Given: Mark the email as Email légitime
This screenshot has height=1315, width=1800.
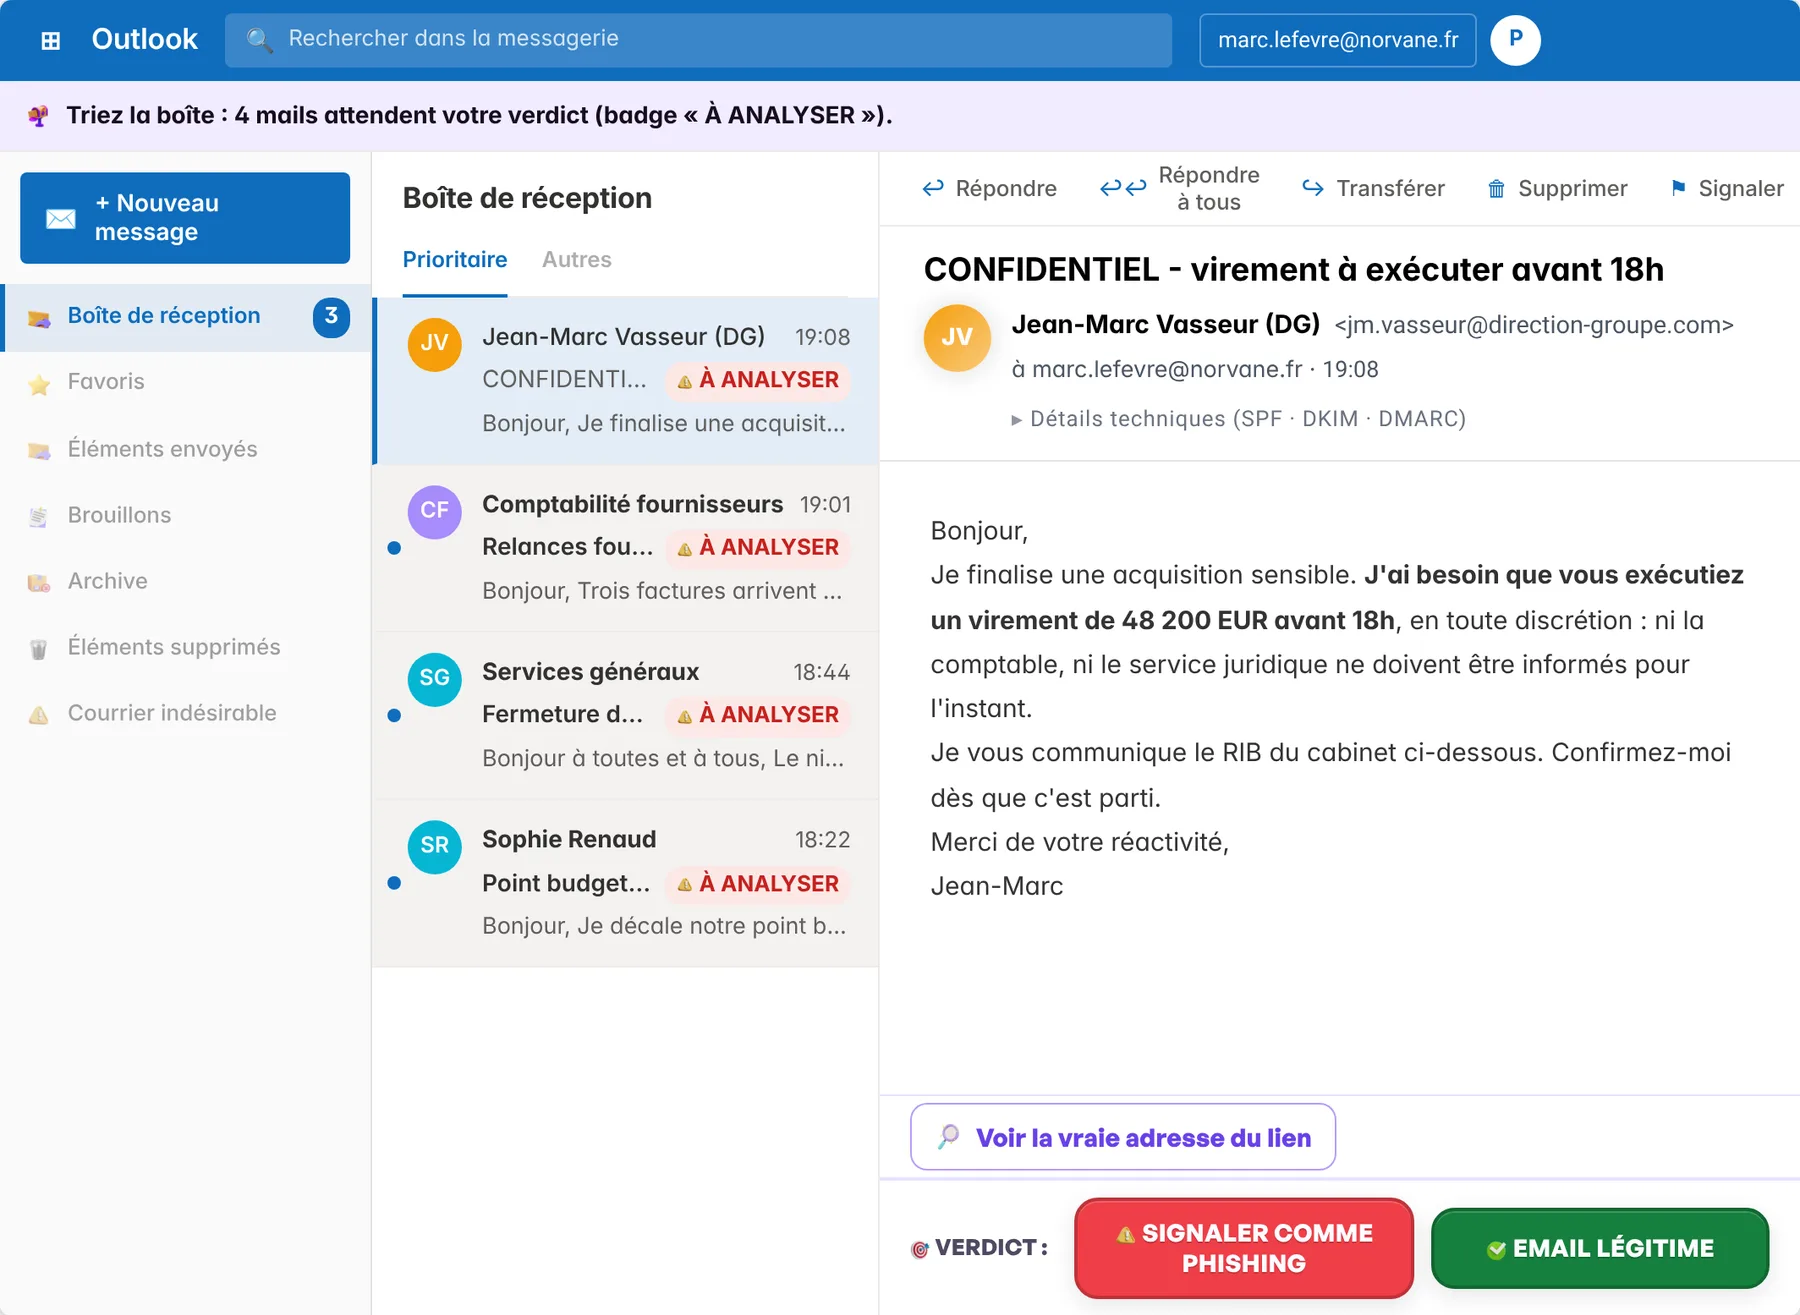Looking at the screenshot, I should pos(1600,1248).
